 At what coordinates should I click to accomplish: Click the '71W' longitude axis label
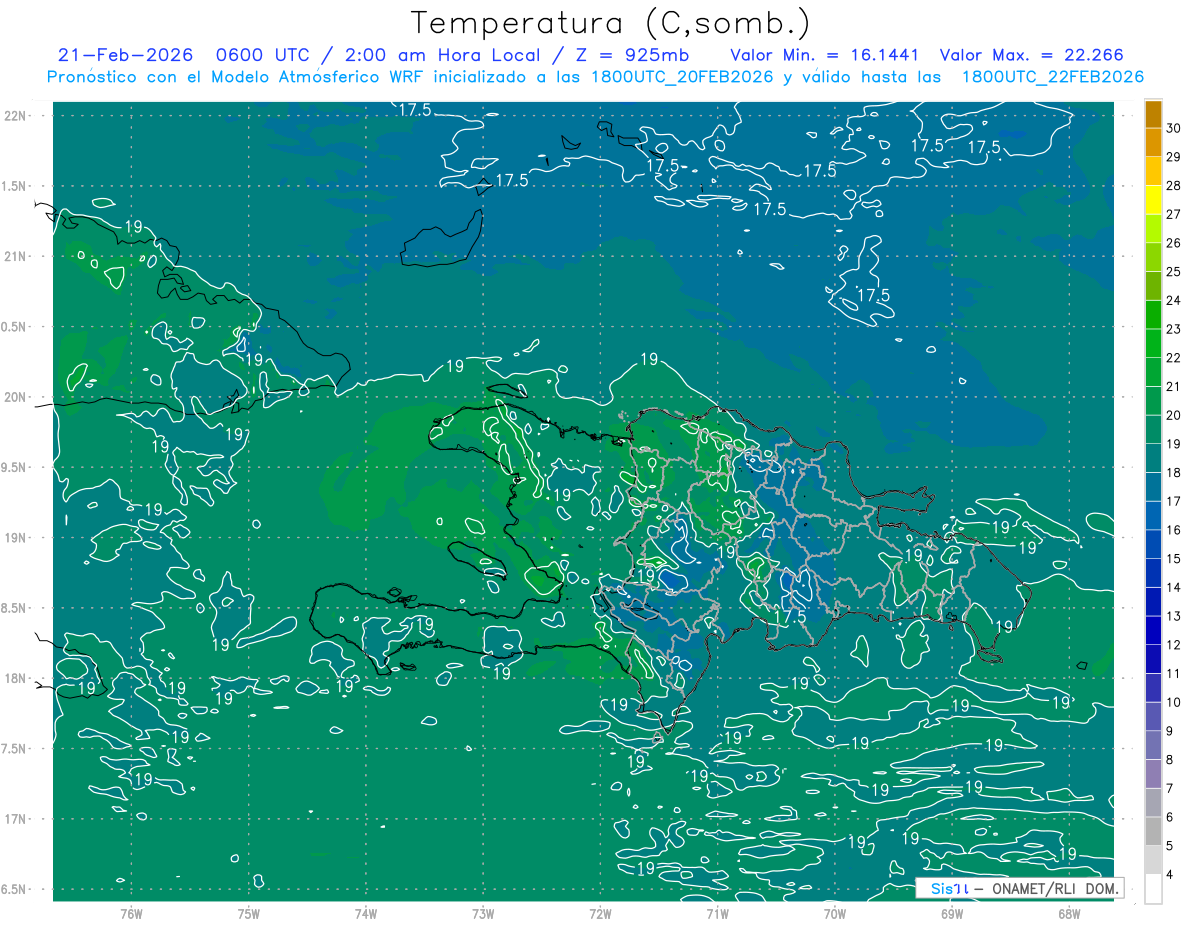(717, 914)
